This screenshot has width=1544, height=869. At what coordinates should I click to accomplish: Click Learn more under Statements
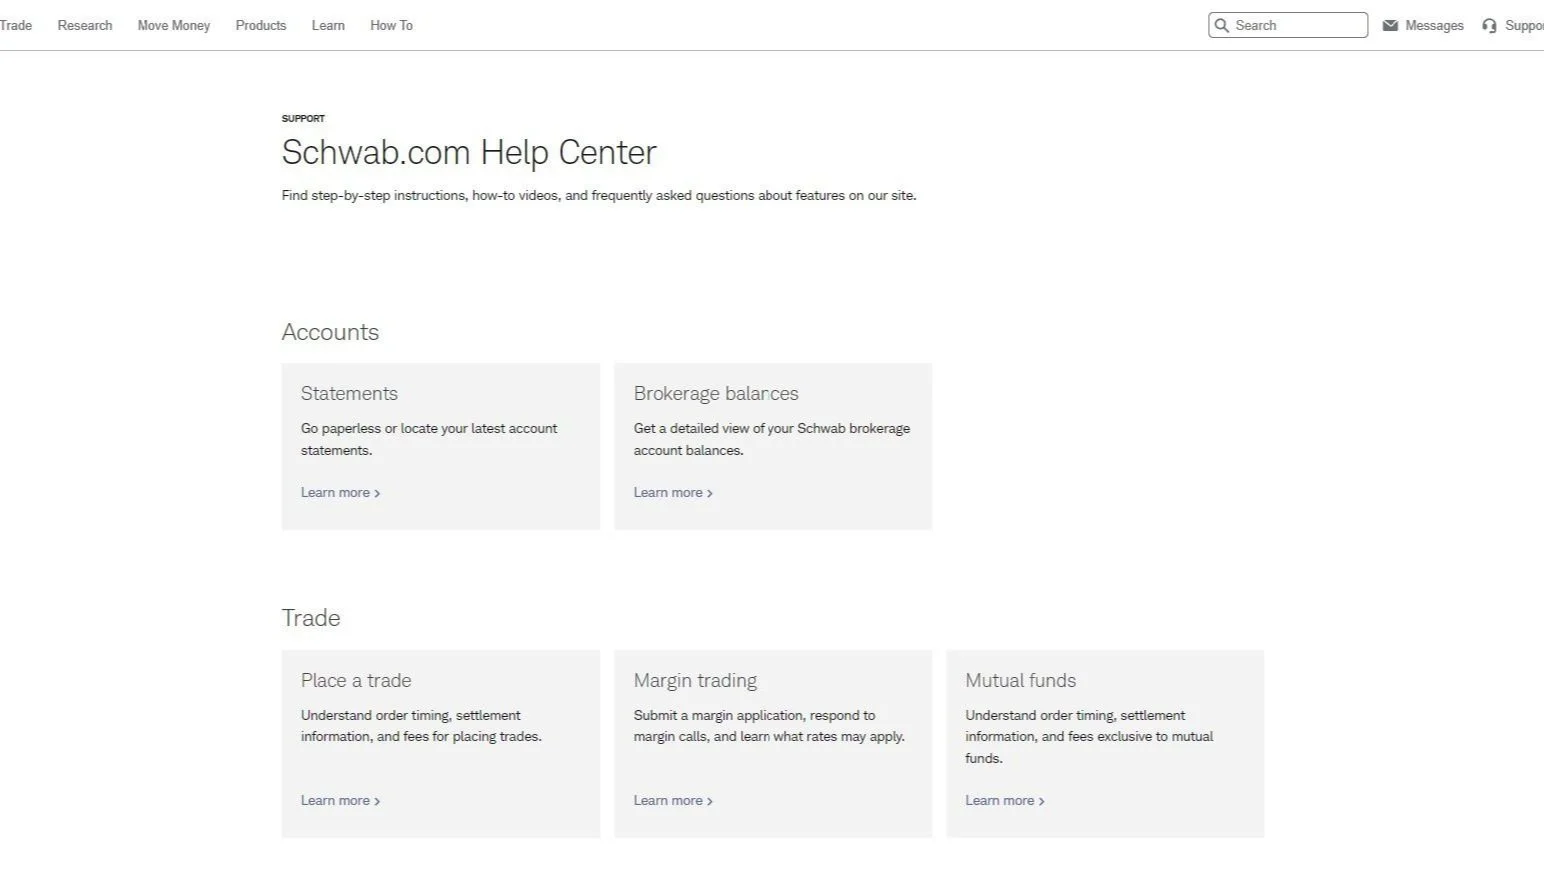(340, 492)
